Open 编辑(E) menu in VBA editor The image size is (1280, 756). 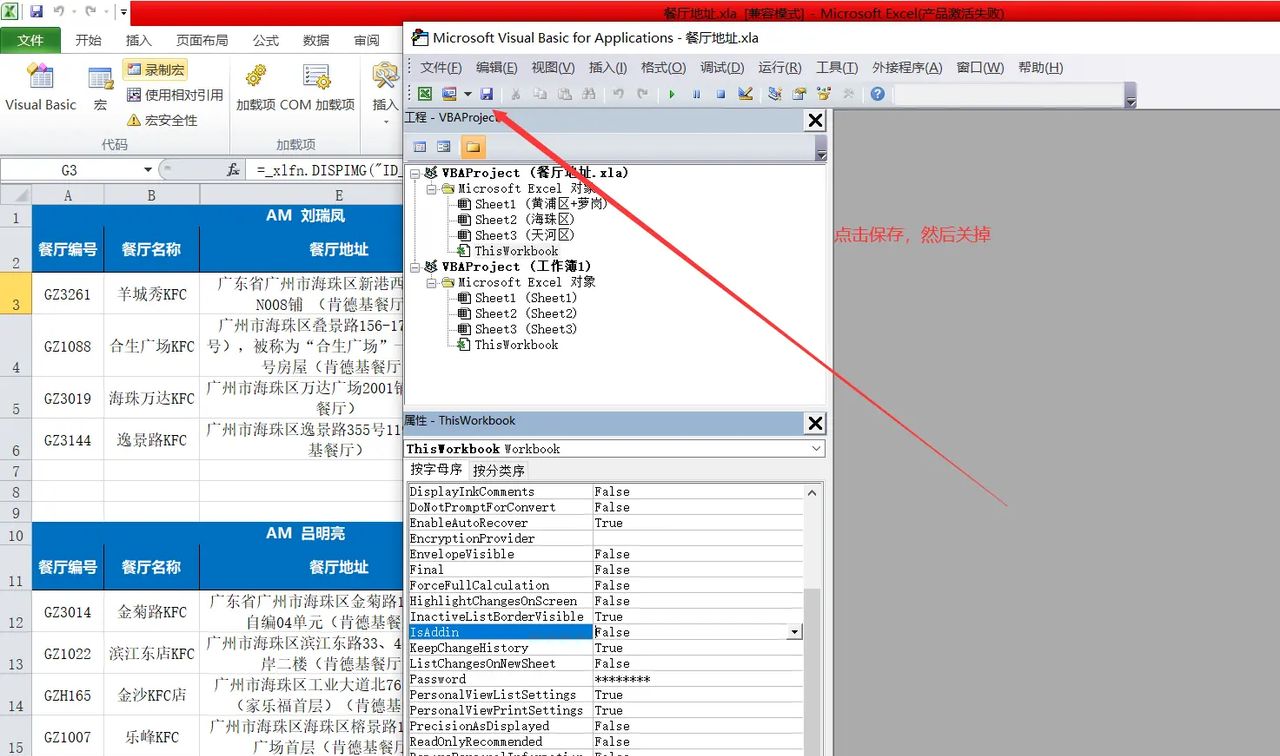(x=497, y=68)
